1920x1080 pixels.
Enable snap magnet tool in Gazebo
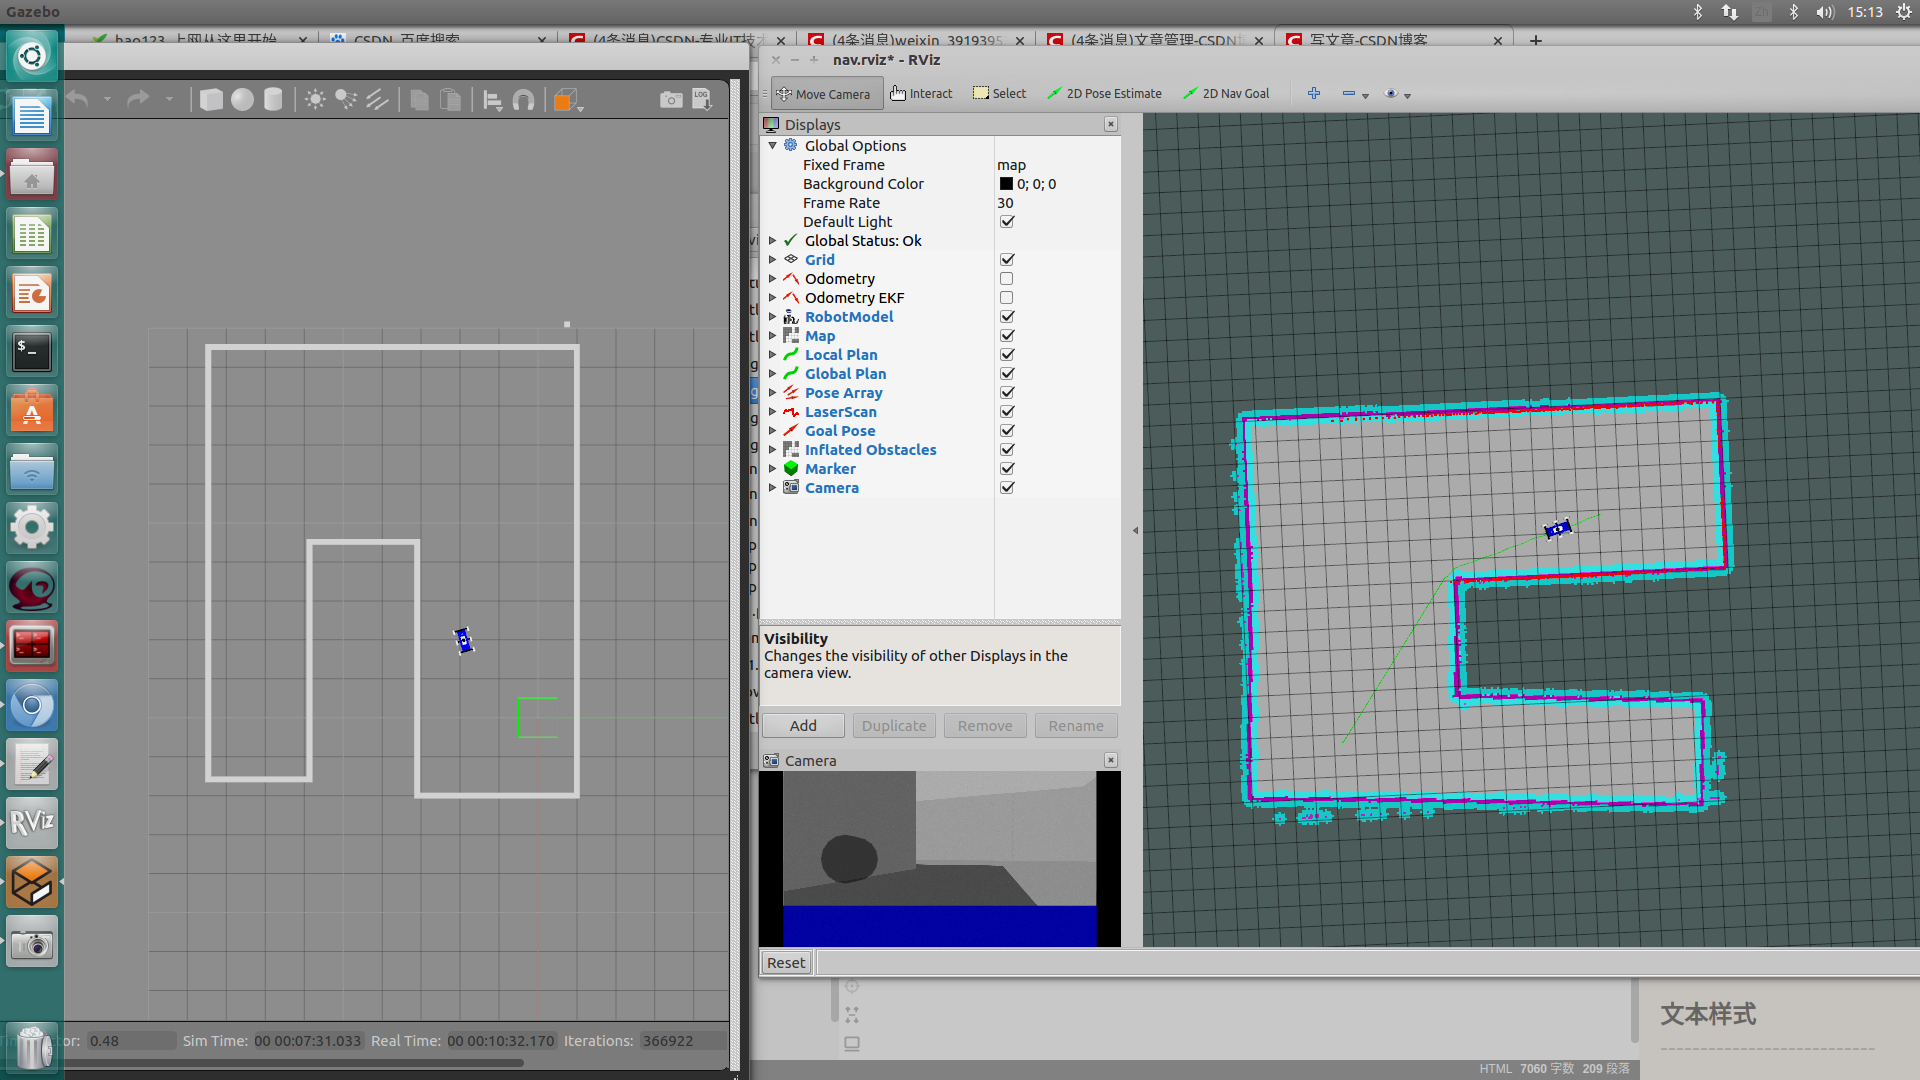523,100
